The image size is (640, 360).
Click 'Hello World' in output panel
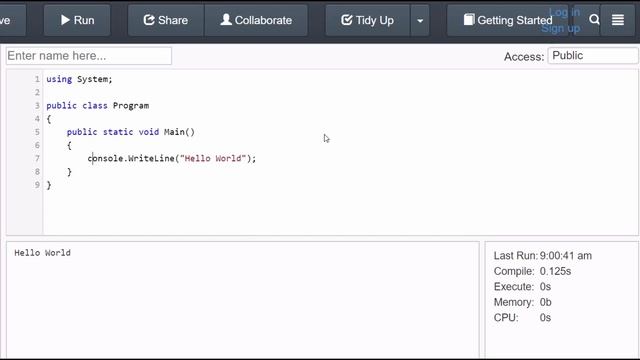42,253
